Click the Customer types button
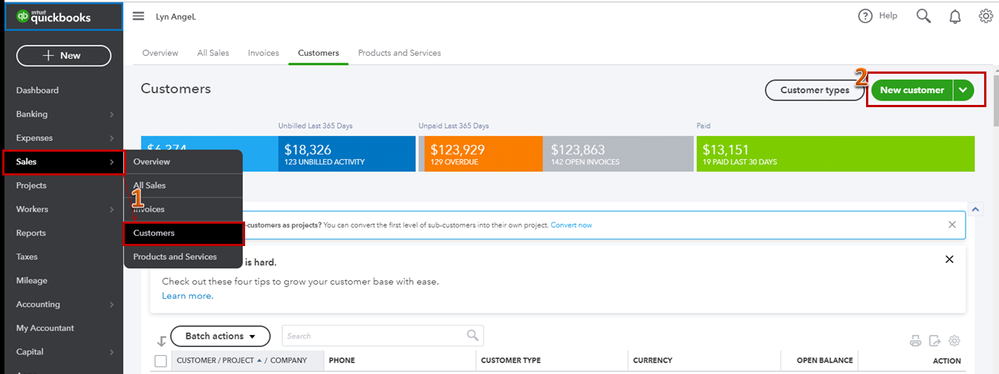This screenshot has width=999, height=374. pos(814,90)
